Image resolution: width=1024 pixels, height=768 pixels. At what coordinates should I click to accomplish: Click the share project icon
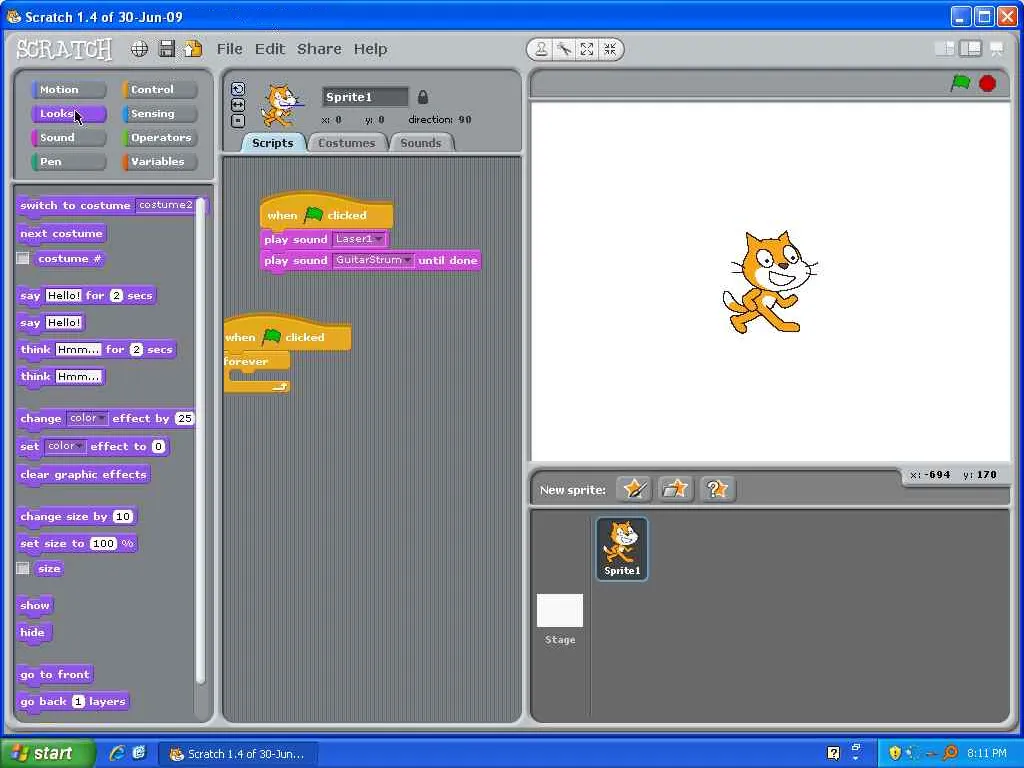pyautogui.click(x=193, y=49)
